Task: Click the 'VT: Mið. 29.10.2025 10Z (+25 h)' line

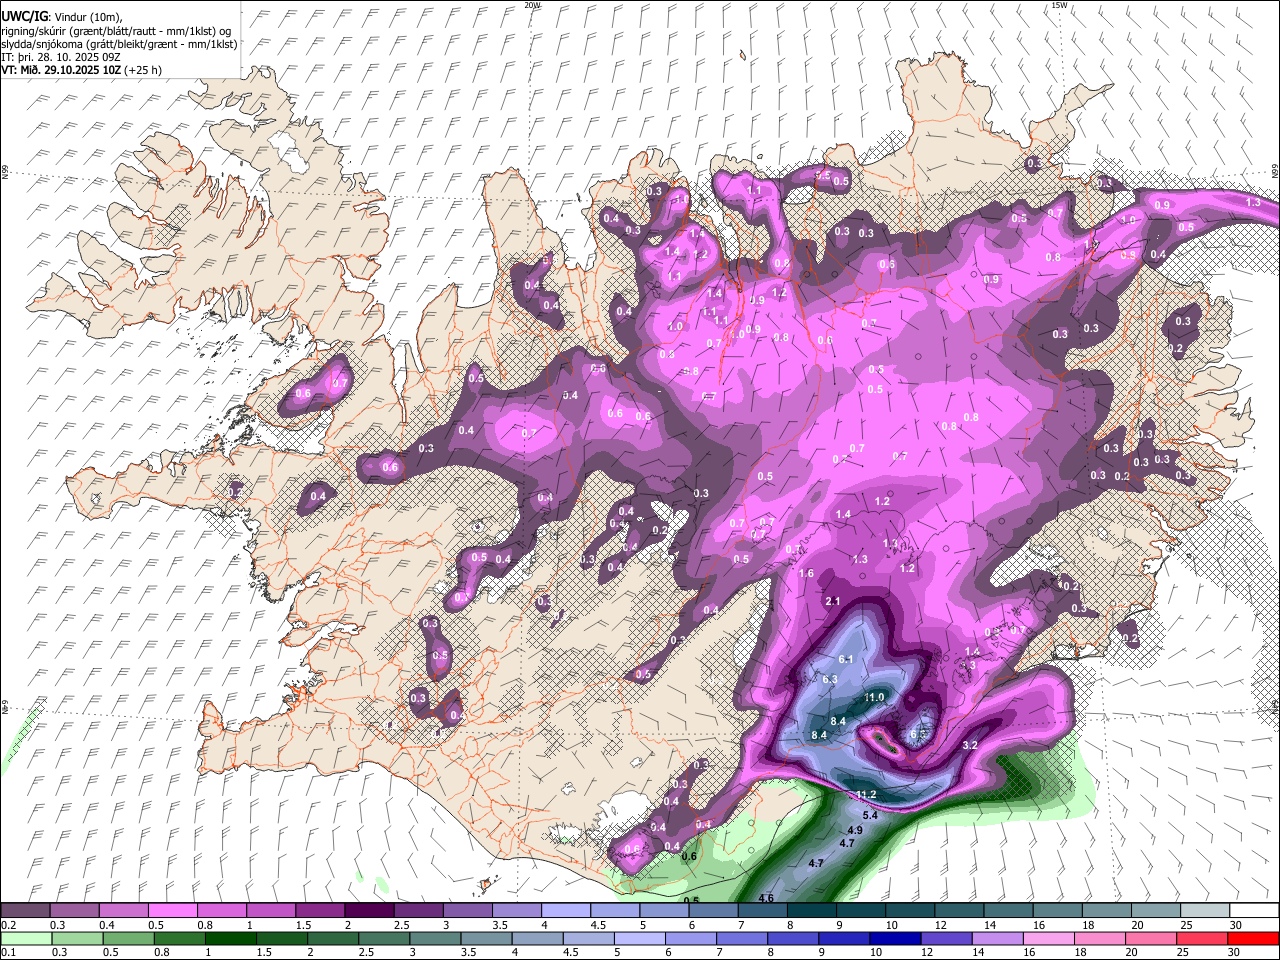Action: tap(82, 70)
